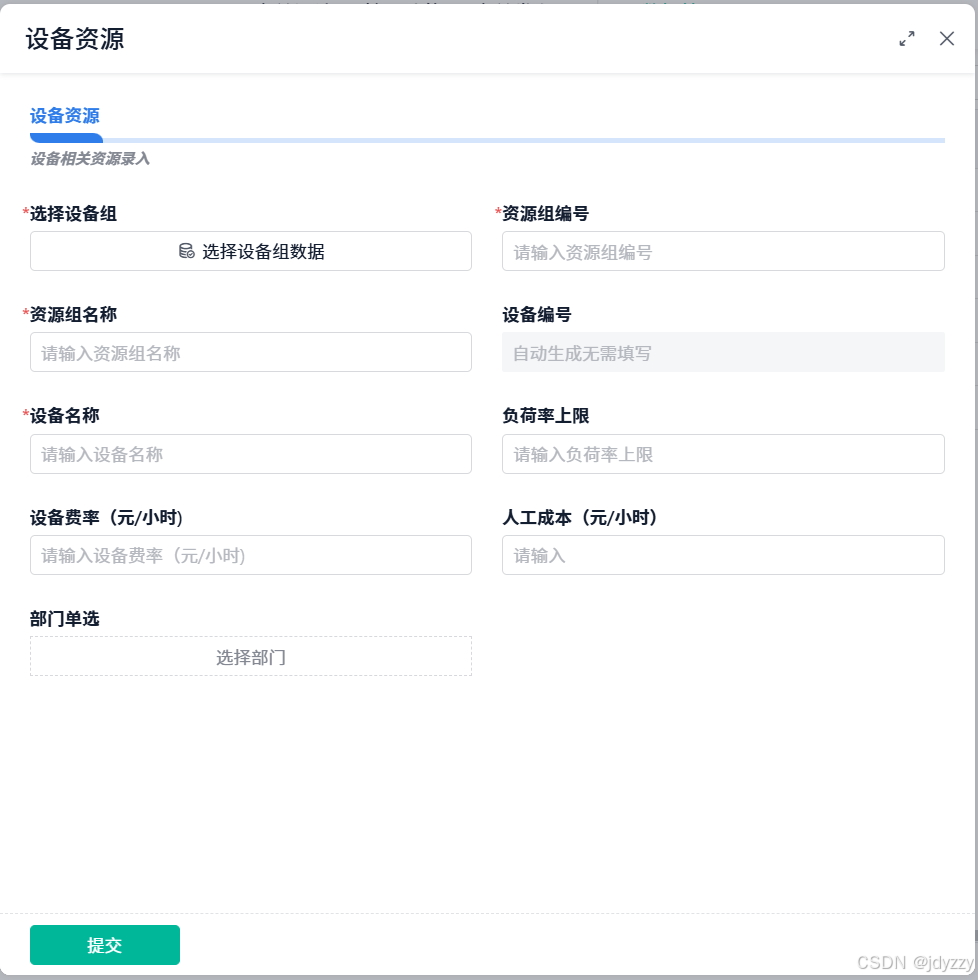Expand the dialog to fullscreen with diagonal arrows
This screenshot has width=978, height=980.
(x=906, y=39)
